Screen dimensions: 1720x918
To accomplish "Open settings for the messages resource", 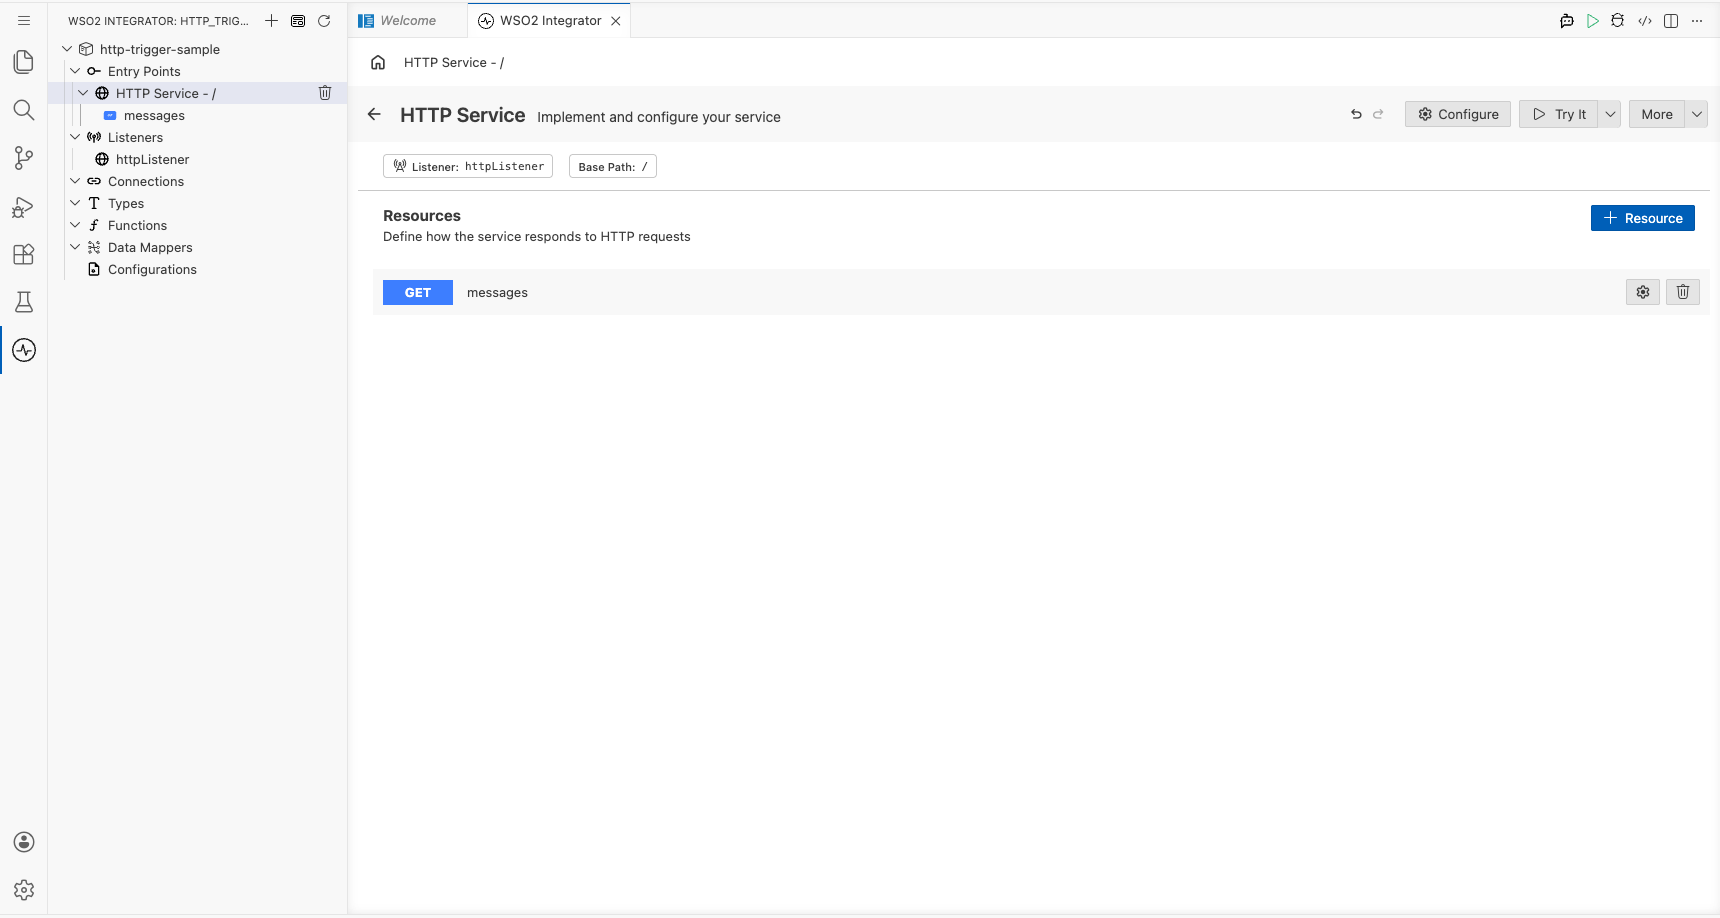I will 1643,292.
